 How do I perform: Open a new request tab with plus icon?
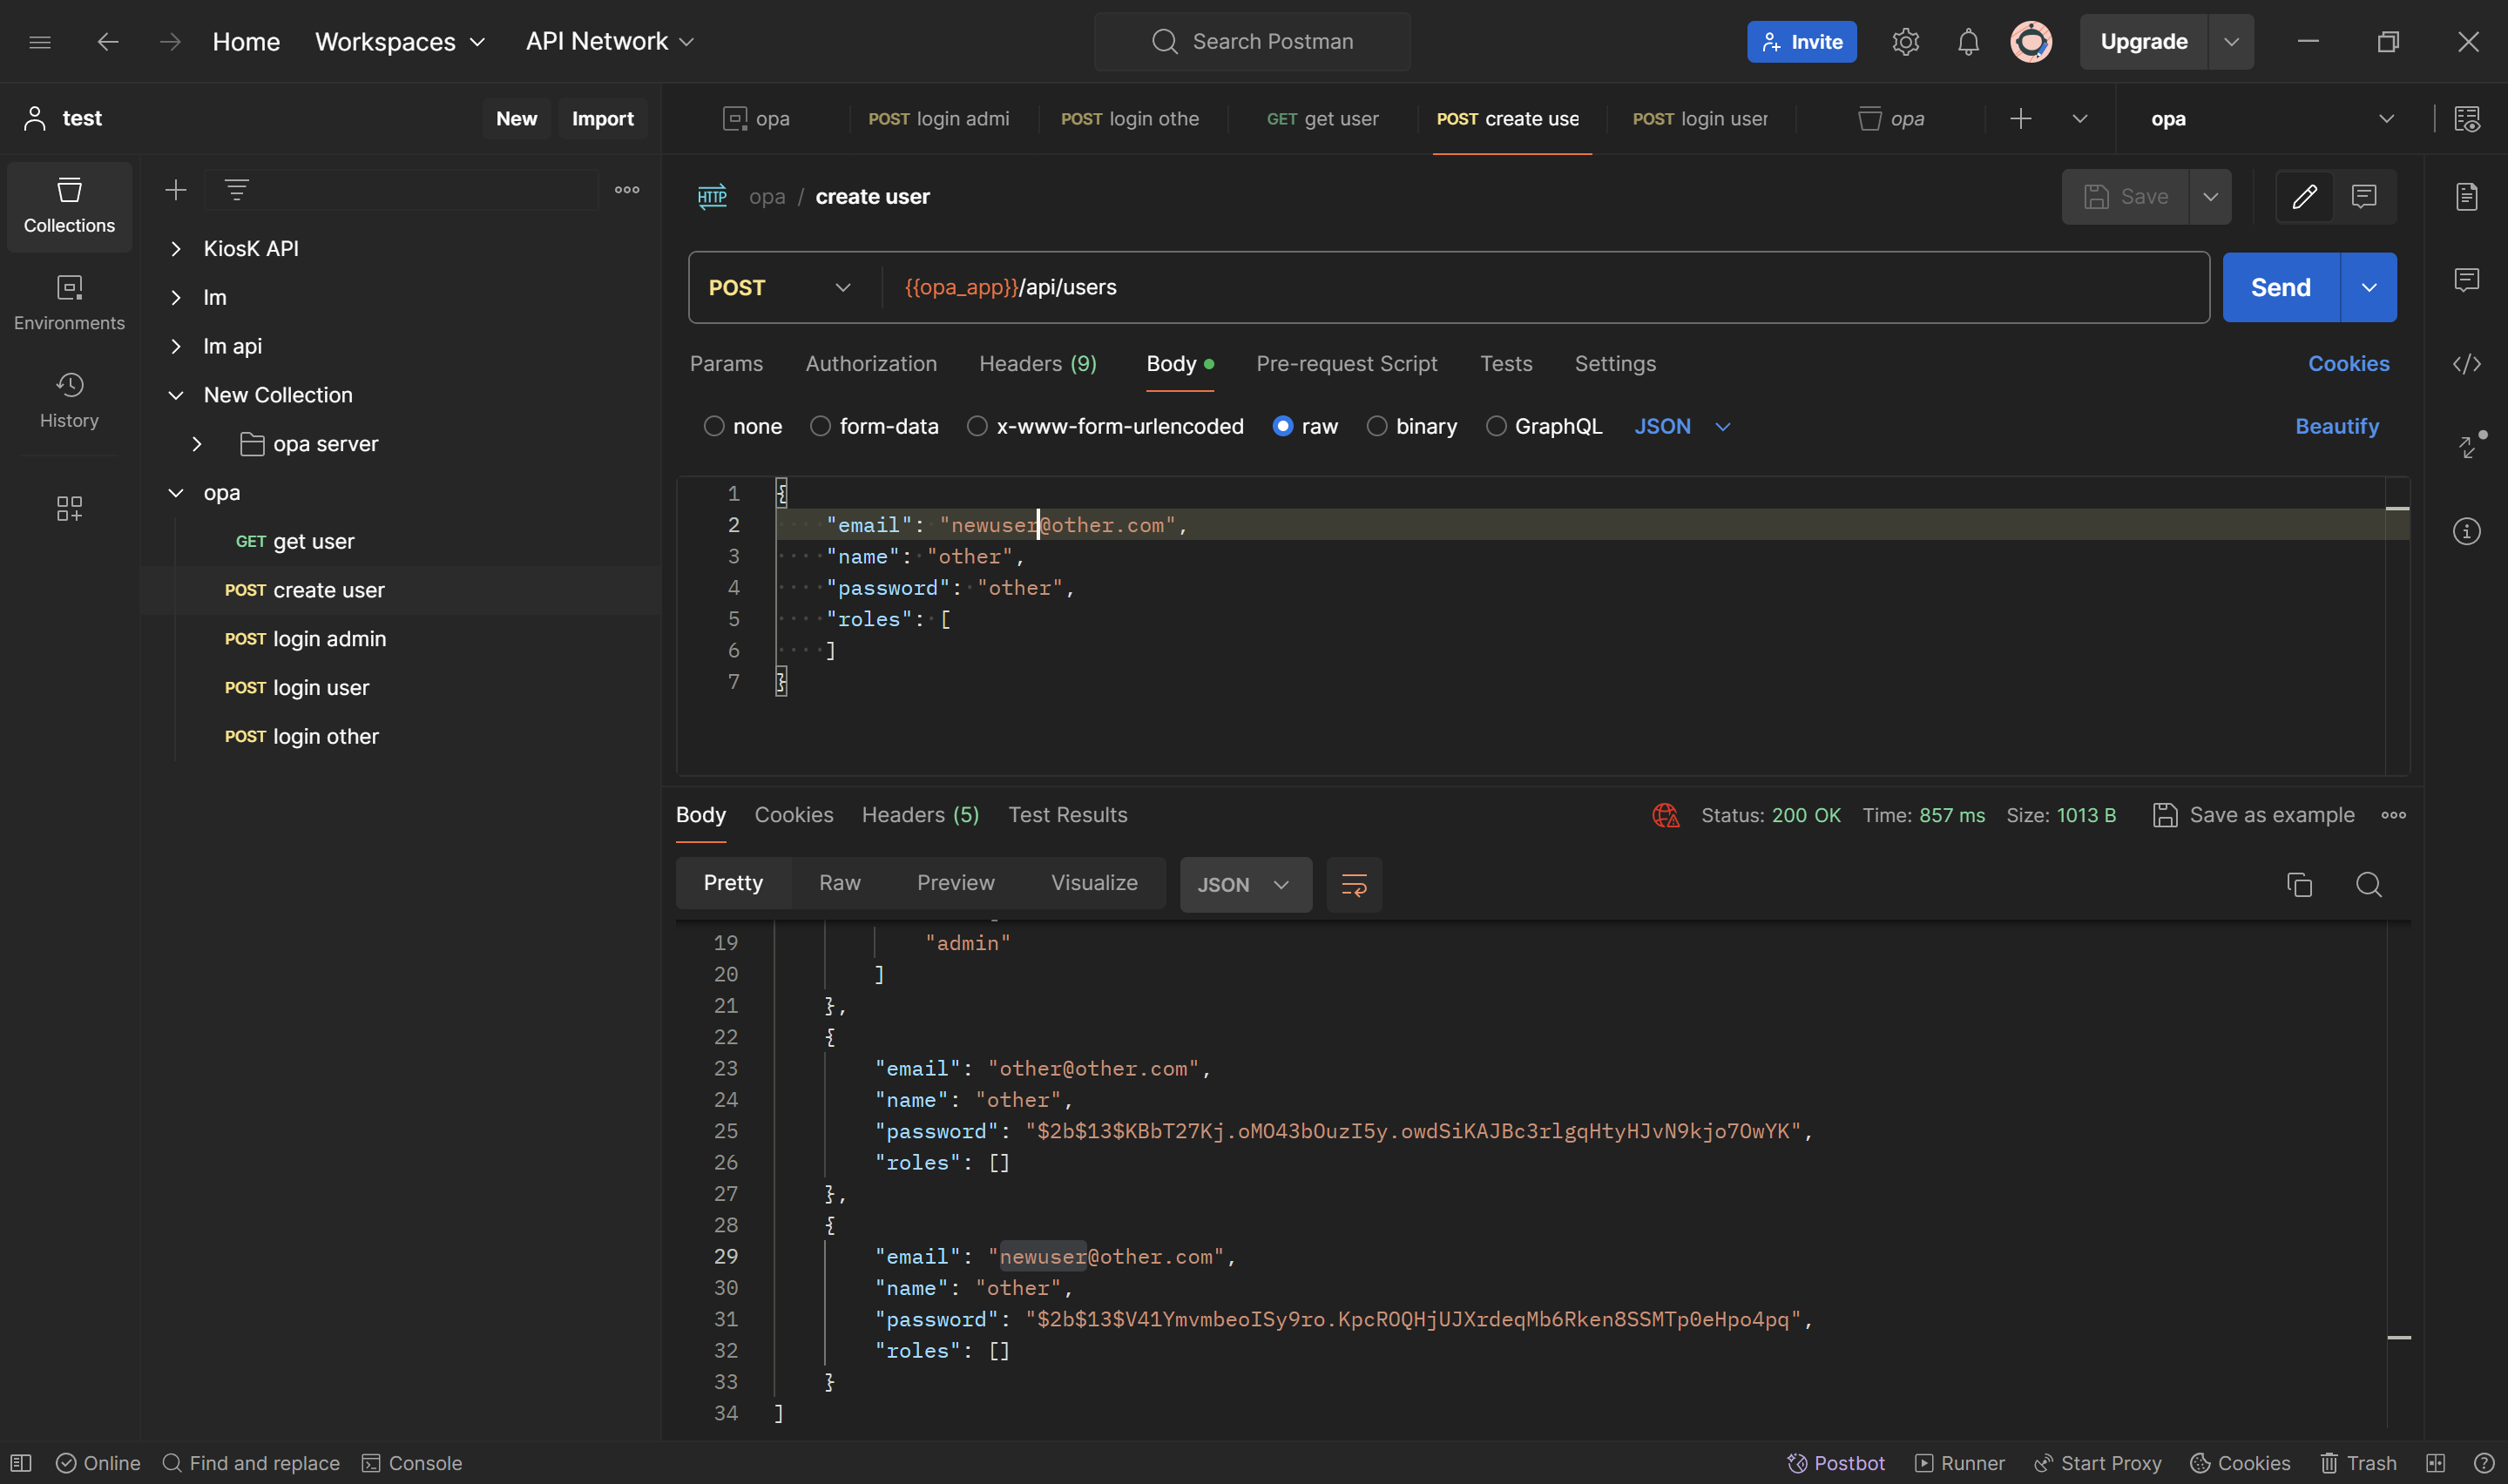(2020, 119)
